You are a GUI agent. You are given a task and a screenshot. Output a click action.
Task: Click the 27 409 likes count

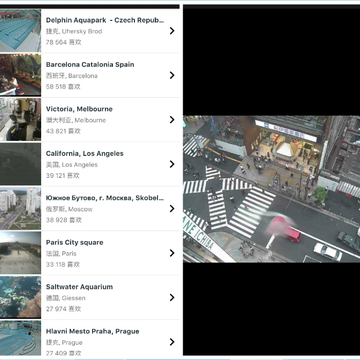click(63, 353)
